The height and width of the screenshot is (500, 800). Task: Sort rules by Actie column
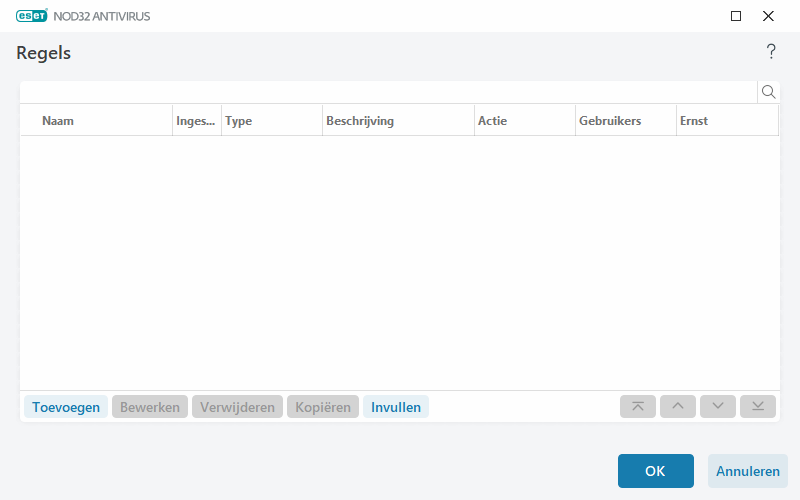[493, 121]
